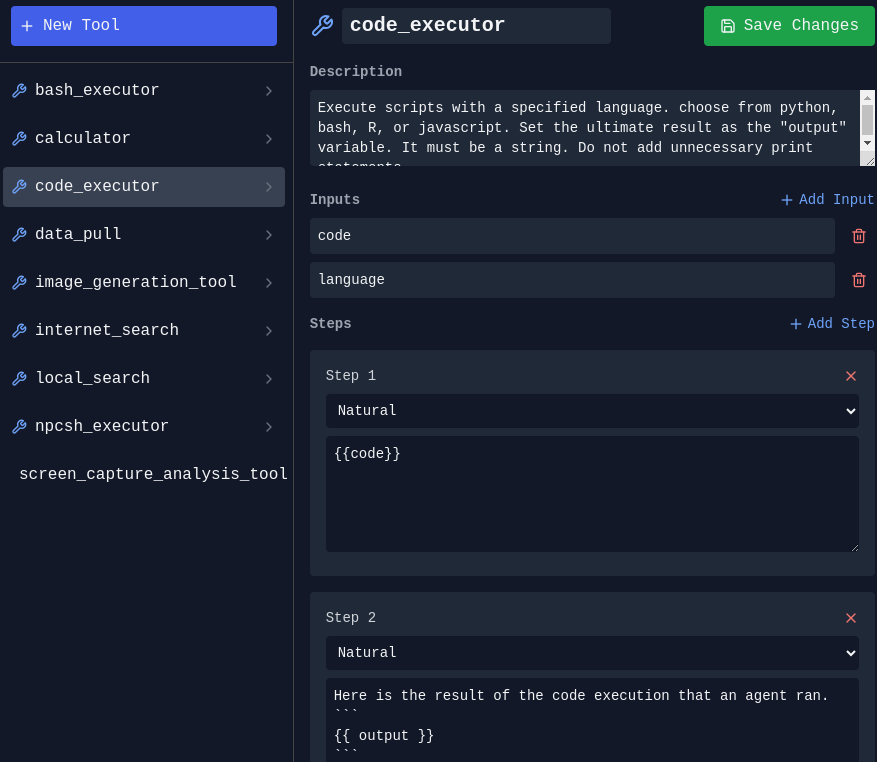Select bash_executor in tool list

click(x=144, y=91)
